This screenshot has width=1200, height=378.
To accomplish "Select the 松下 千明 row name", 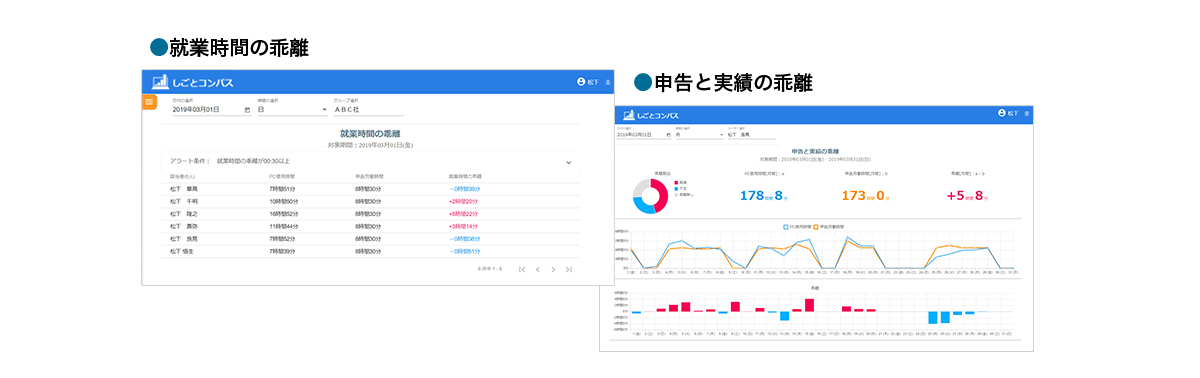I will click(184, 201).
